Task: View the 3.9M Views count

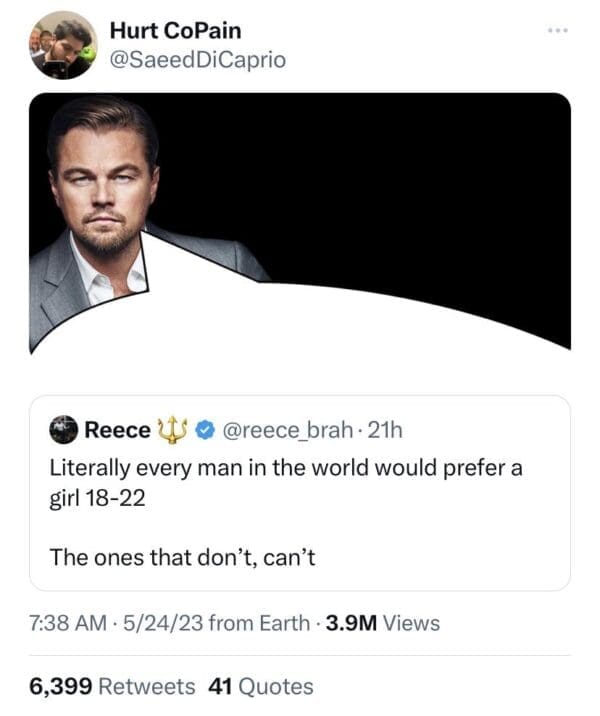Action: (x=380, y=623)
